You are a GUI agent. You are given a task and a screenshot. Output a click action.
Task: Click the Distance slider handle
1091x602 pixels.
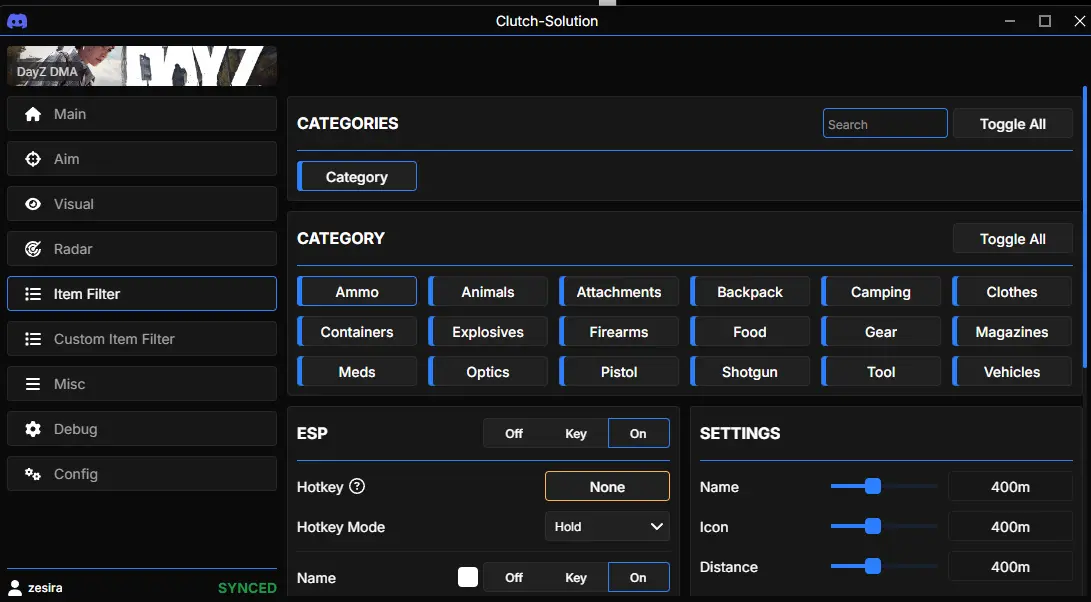coord(872,566)
